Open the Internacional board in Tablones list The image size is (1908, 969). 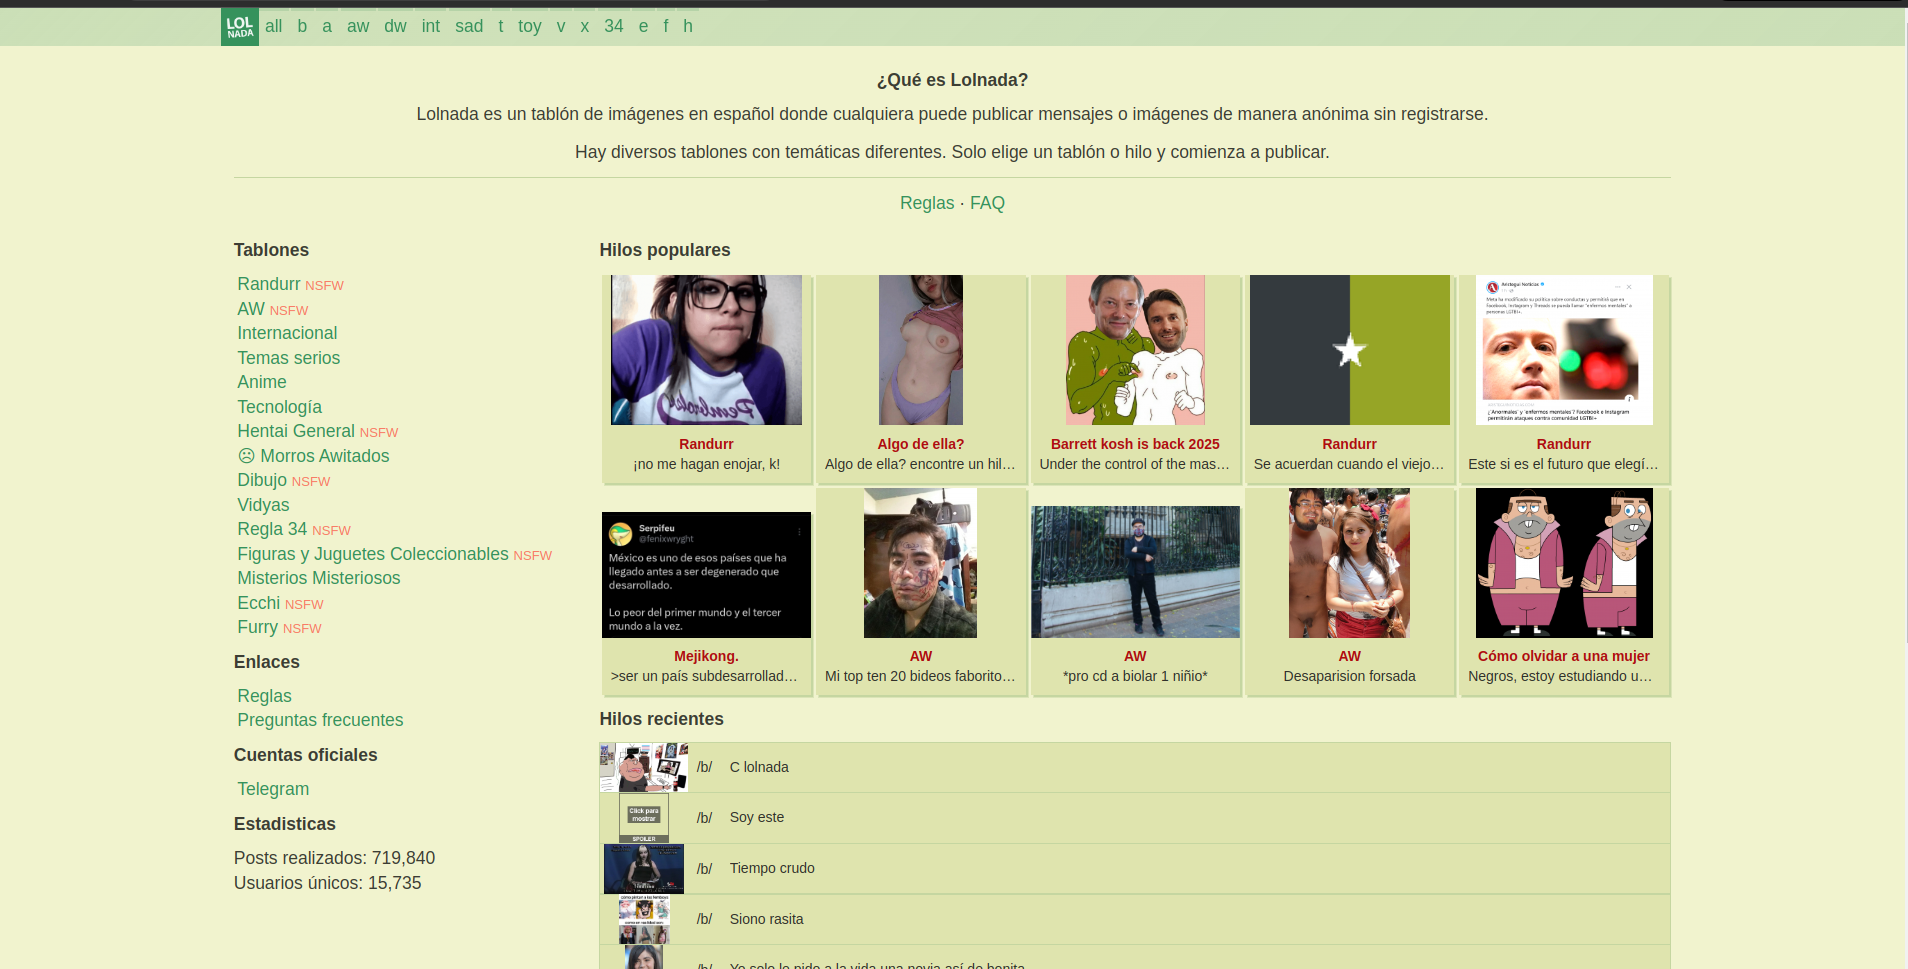287,333
